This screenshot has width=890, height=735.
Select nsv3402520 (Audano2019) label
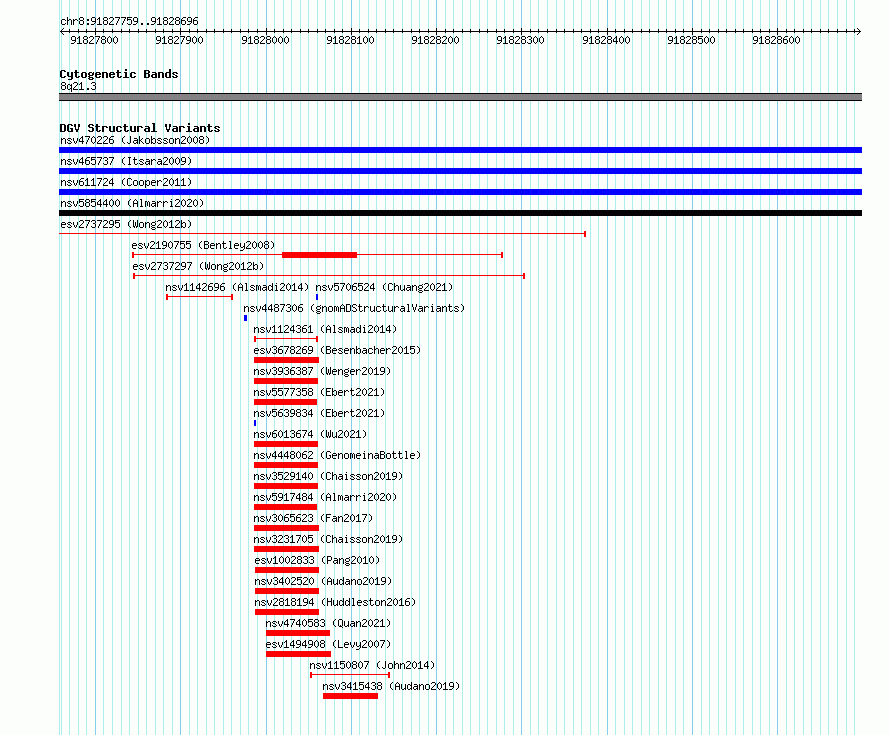point(324,581)
